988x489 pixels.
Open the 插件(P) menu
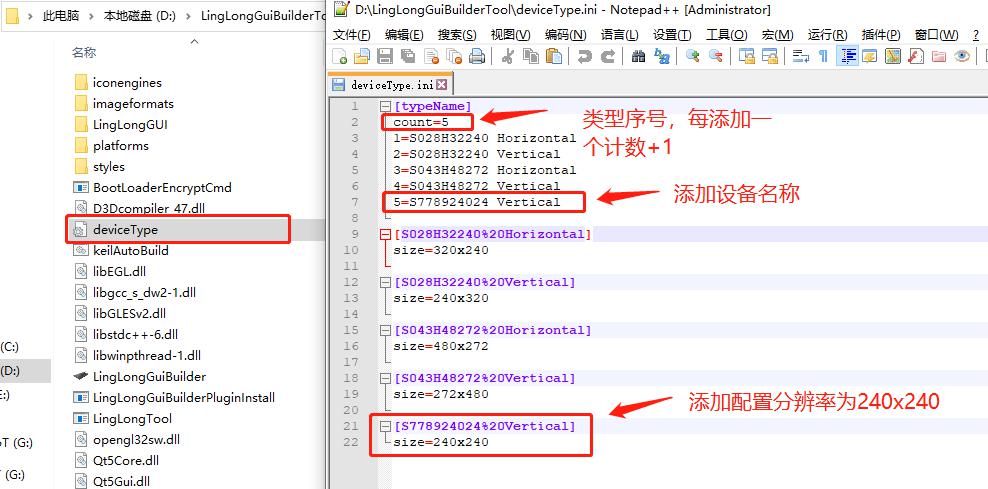tap(880, 35)
